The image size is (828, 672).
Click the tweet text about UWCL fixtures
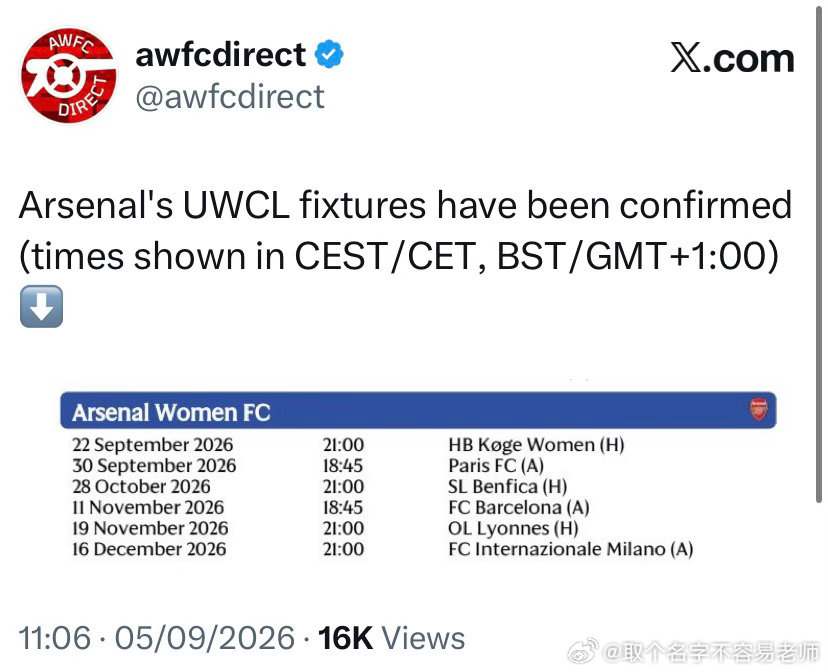coord(406,230)
